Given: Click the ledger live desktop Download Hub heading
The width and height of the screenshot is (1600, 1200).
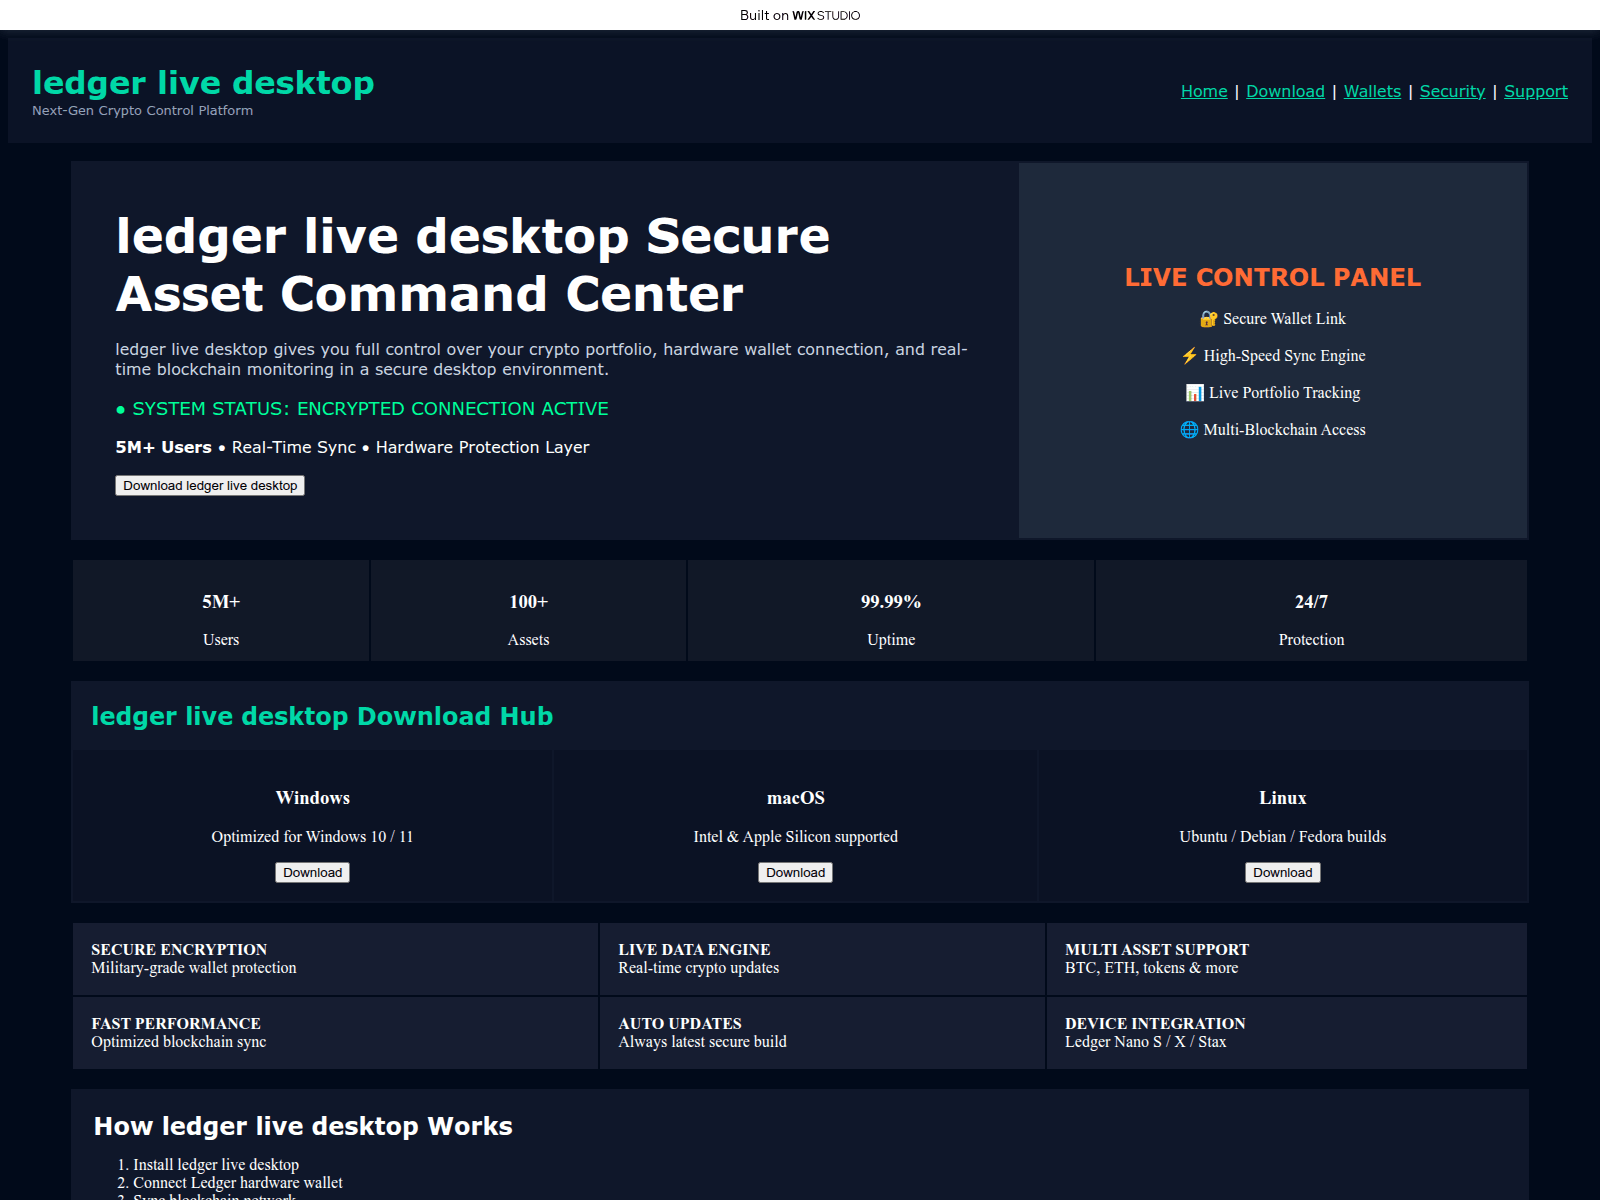Looking at the screenshot, I should click(x=322, y=716).
